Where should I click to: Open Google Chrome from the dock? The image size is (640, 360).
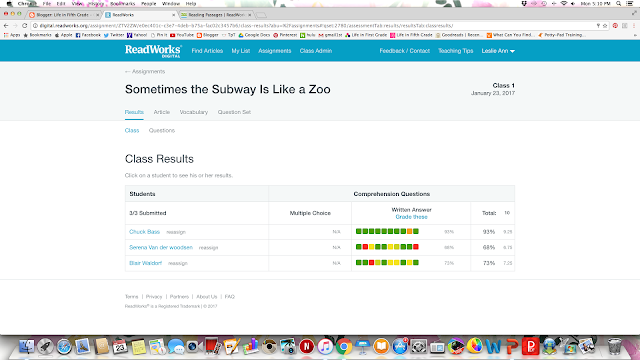(x=344, y=347)
